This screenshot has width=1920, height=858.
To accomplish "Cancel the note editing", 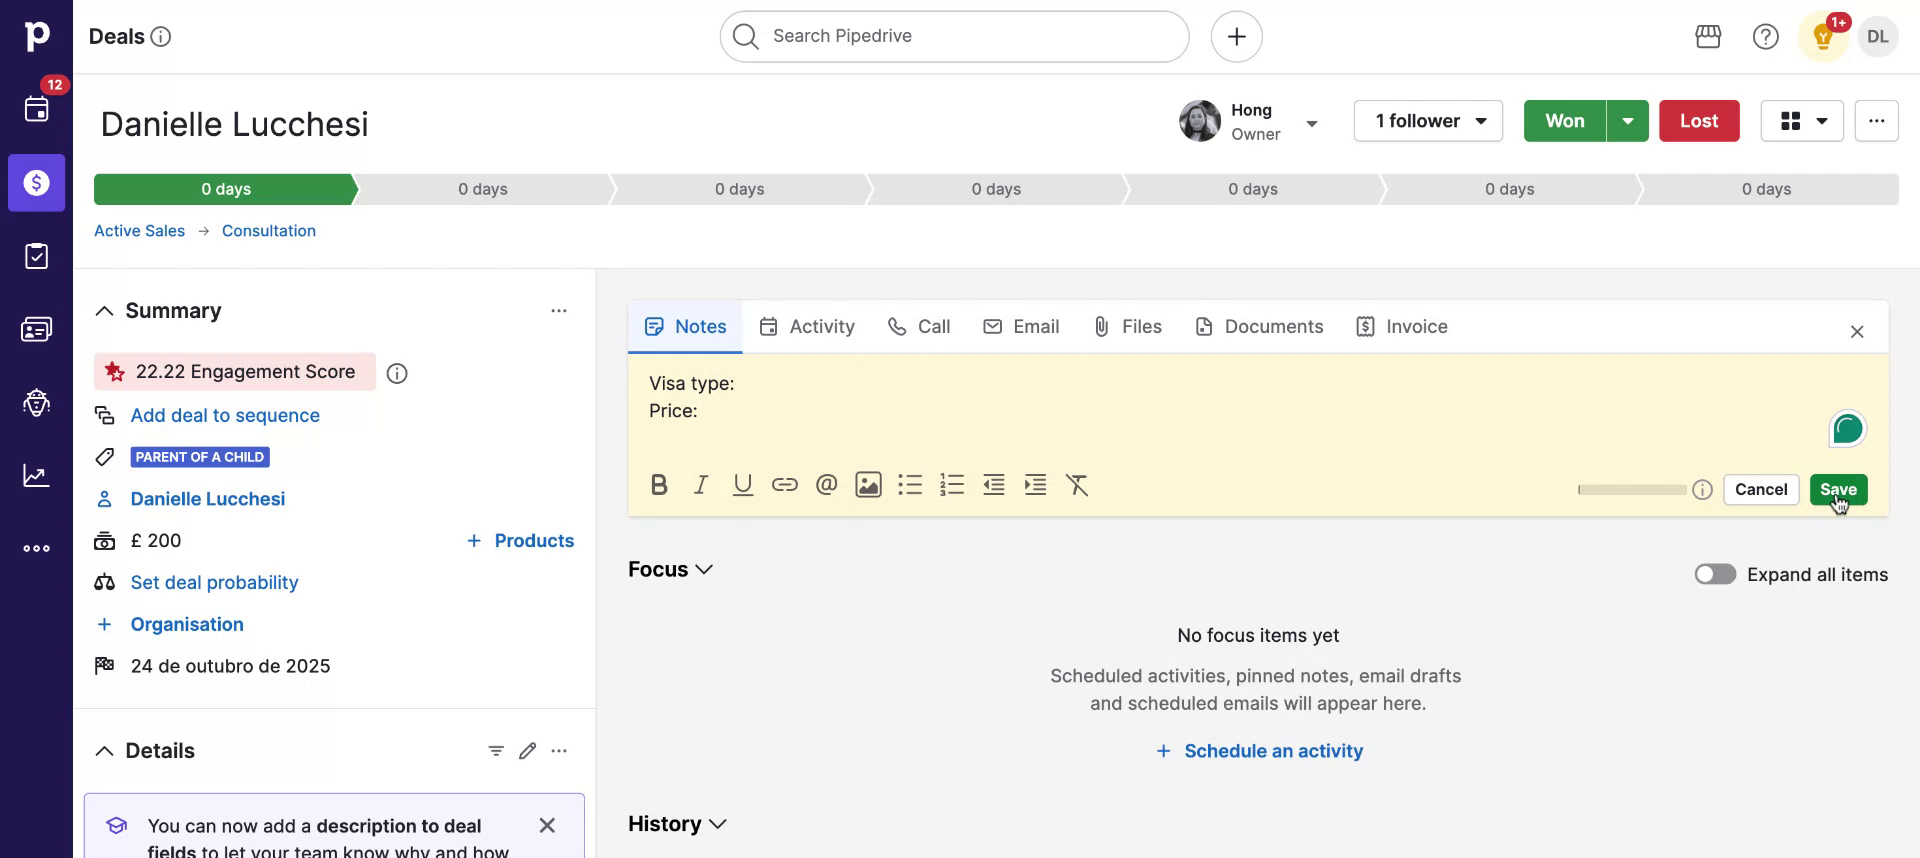I will coord(1761,490).
